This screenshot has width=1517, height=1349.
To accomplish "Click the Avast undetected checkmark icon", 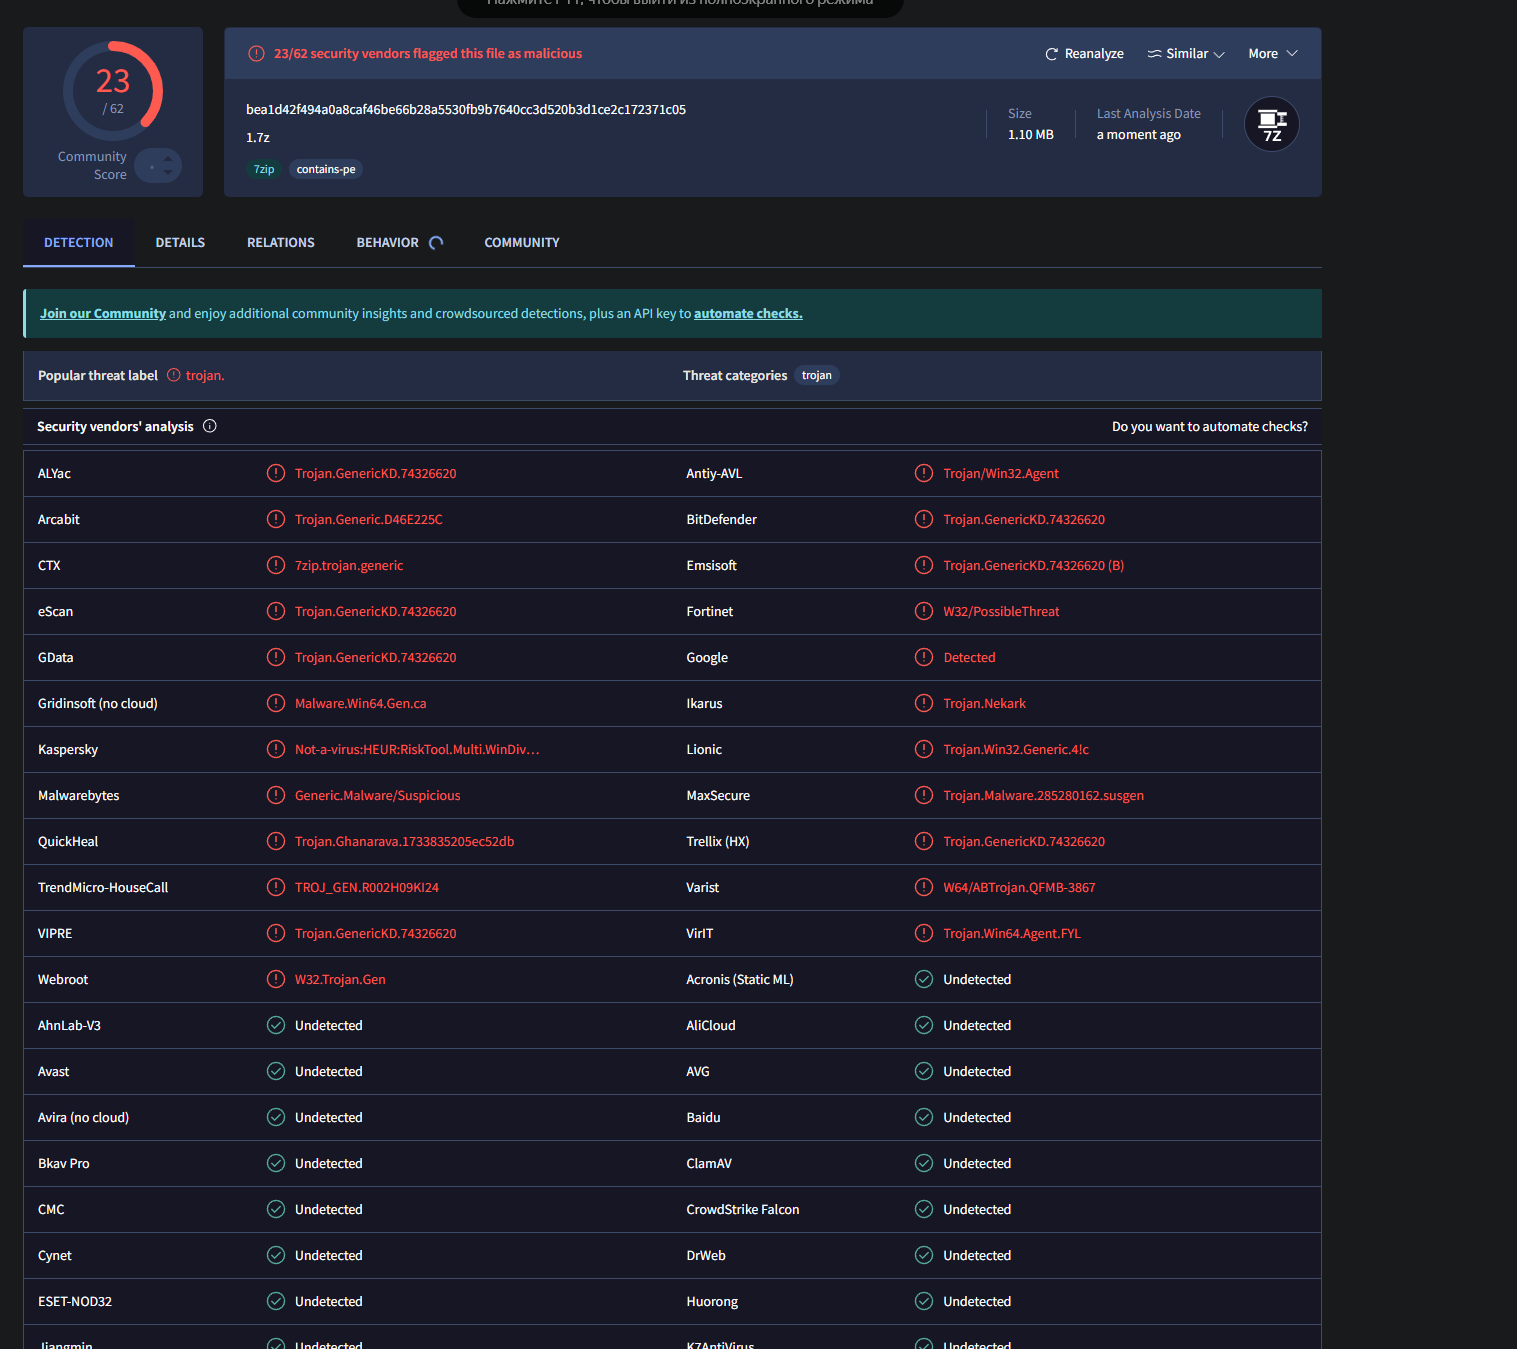I will tap(276, 1071).
